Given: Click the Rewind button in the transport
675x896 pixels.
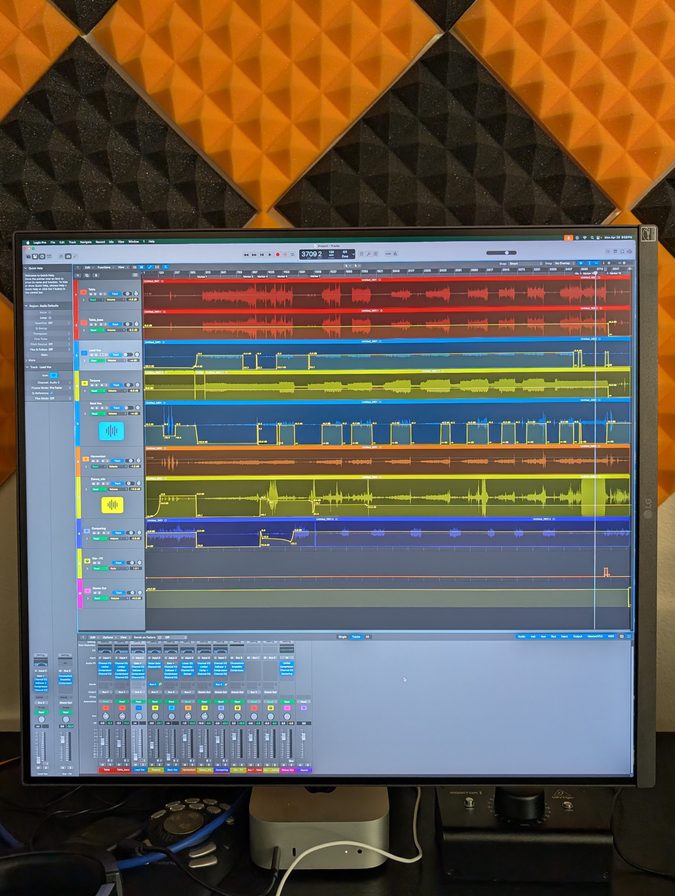Looking at the screenshot, I should tap(246, 255).
